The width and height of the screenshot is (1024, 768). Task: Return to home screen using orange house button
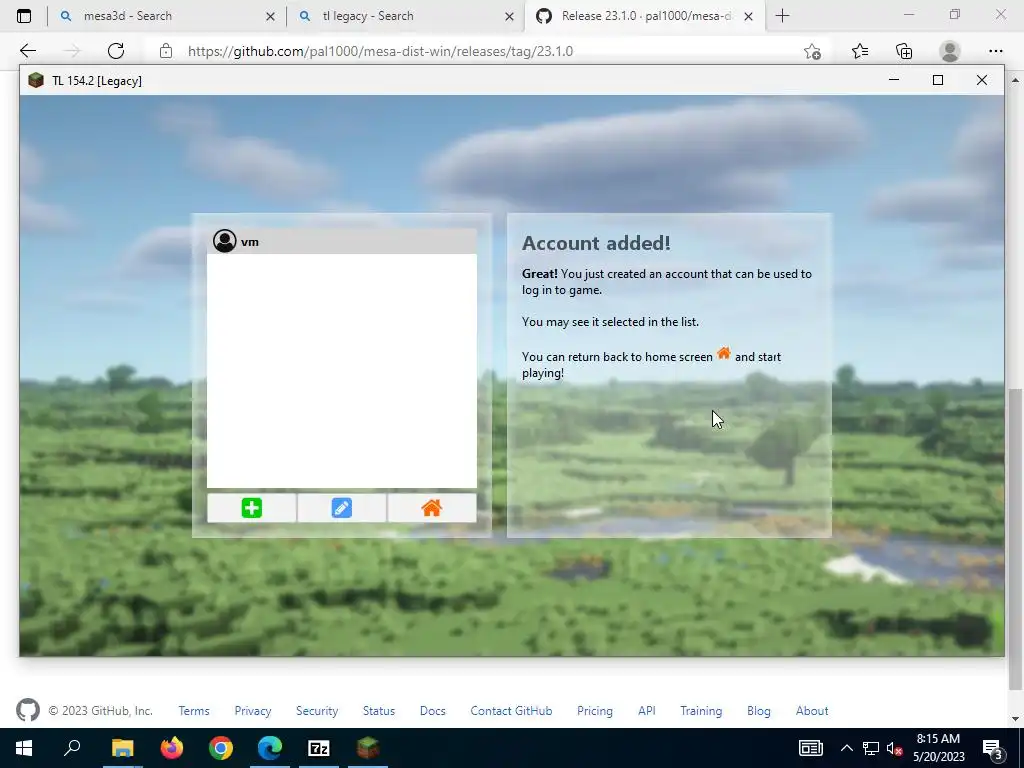(432, 508)
